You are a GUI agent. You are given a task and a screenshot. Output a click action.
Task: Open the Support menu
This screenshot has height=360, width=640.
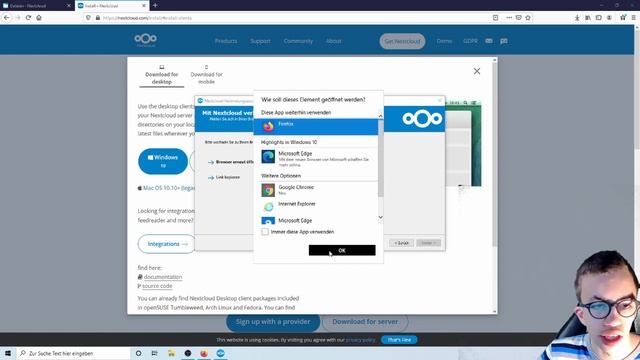point(260,41)
